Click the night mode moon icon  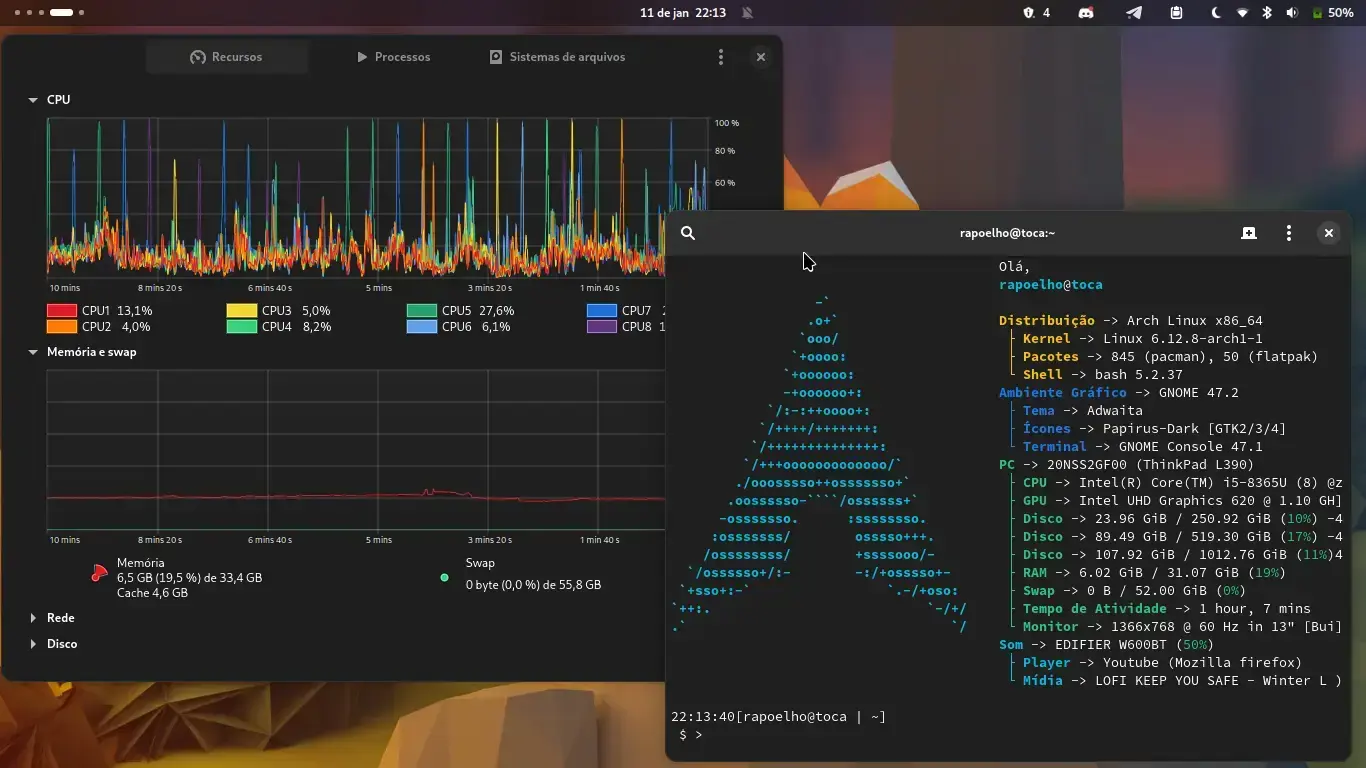(x=1216, y=13)
